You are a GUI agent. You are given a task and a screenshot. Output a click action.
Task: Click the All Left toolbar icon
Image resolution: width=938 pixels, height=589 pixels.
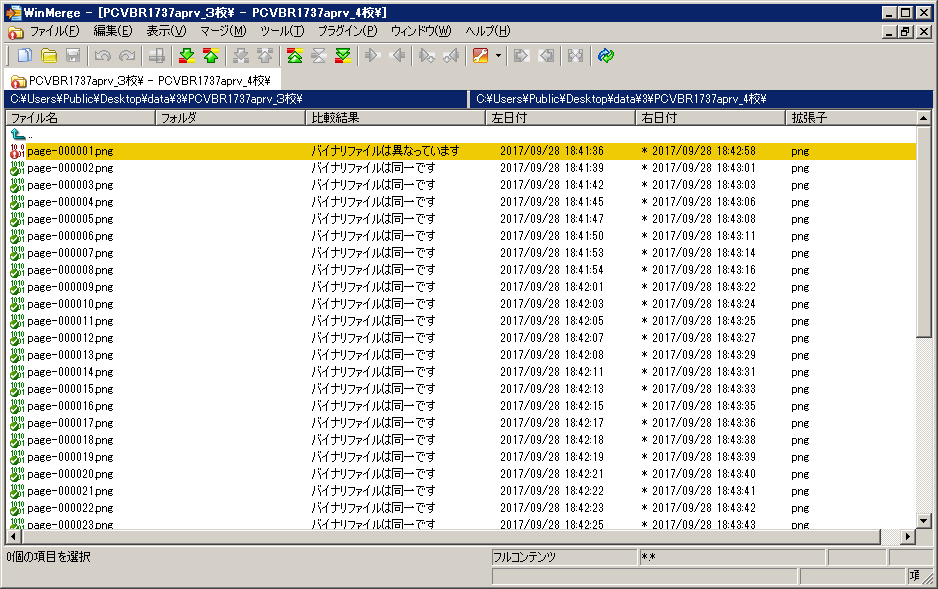(x=546, y=56)
